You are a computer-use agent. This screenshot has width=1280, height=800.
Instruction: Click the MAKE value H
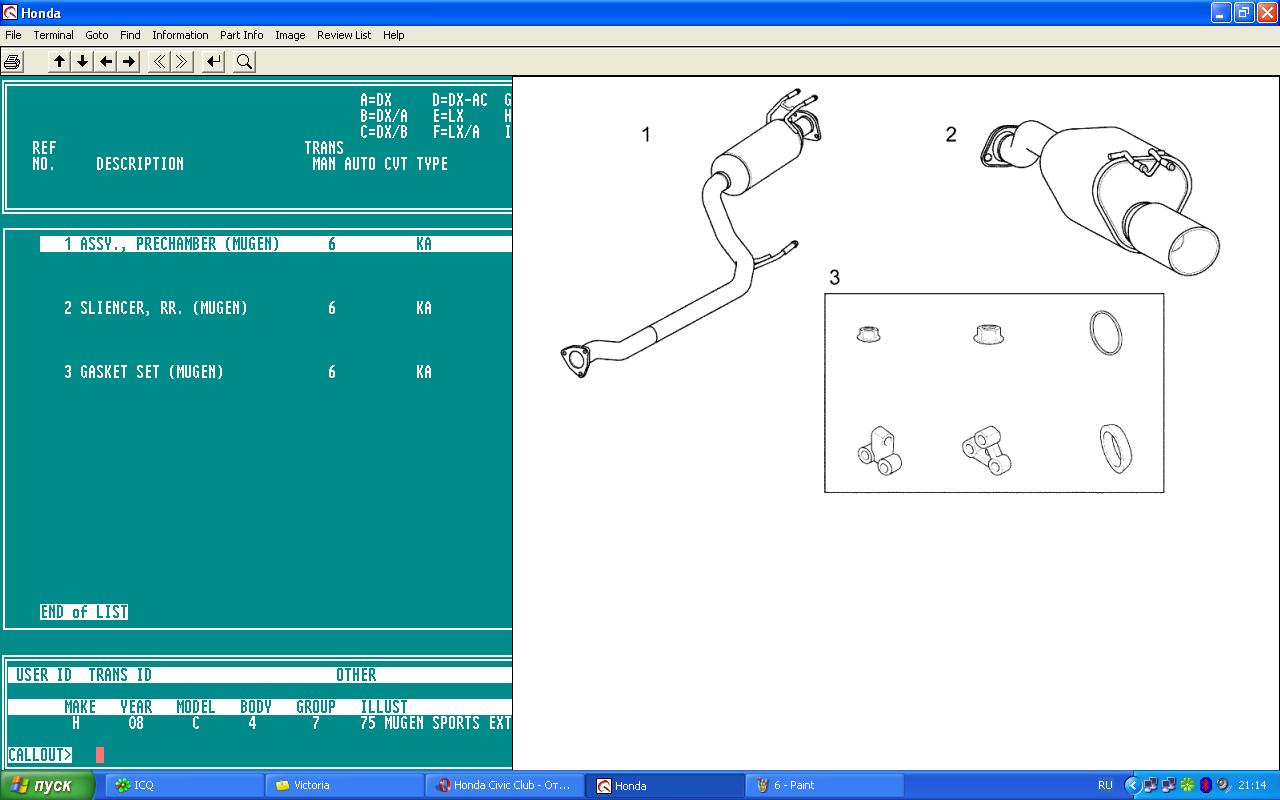pyautogui.click(x=76, y=723)
